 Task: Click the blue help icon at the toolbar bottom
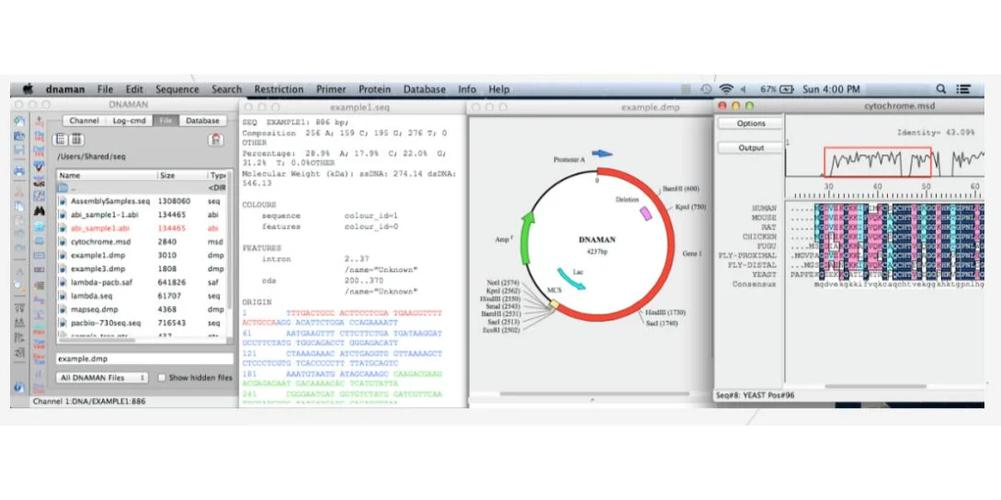pyautogui.click(x=19, y=387)
